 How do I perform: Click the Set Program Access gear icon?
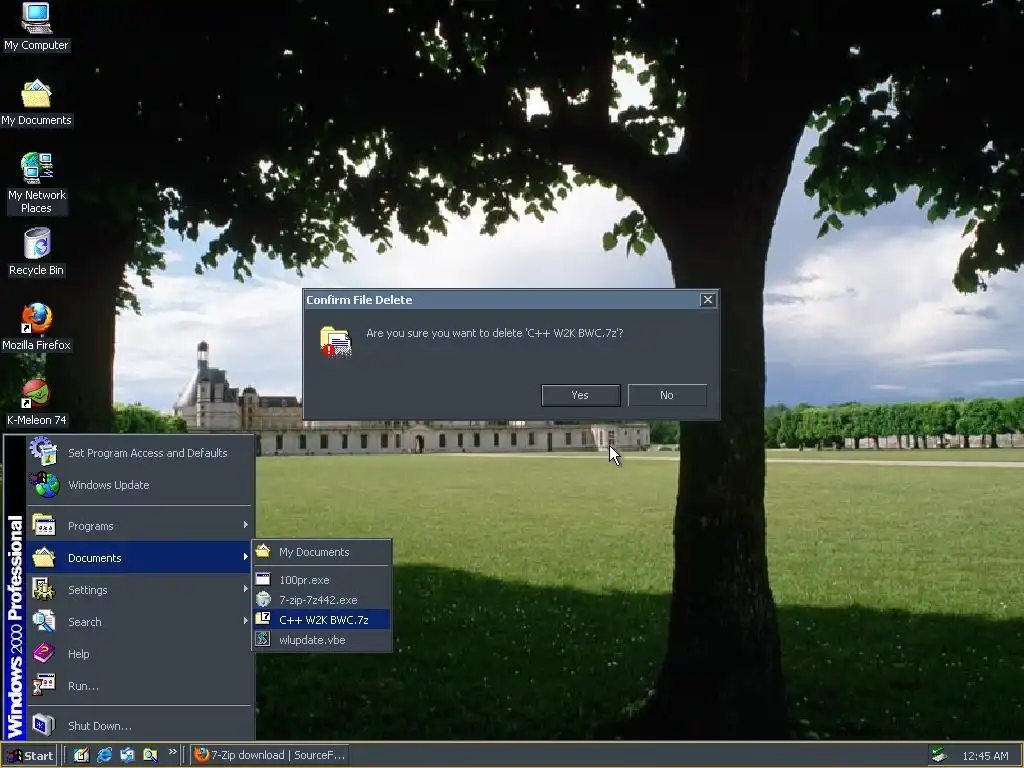point(43,451)
